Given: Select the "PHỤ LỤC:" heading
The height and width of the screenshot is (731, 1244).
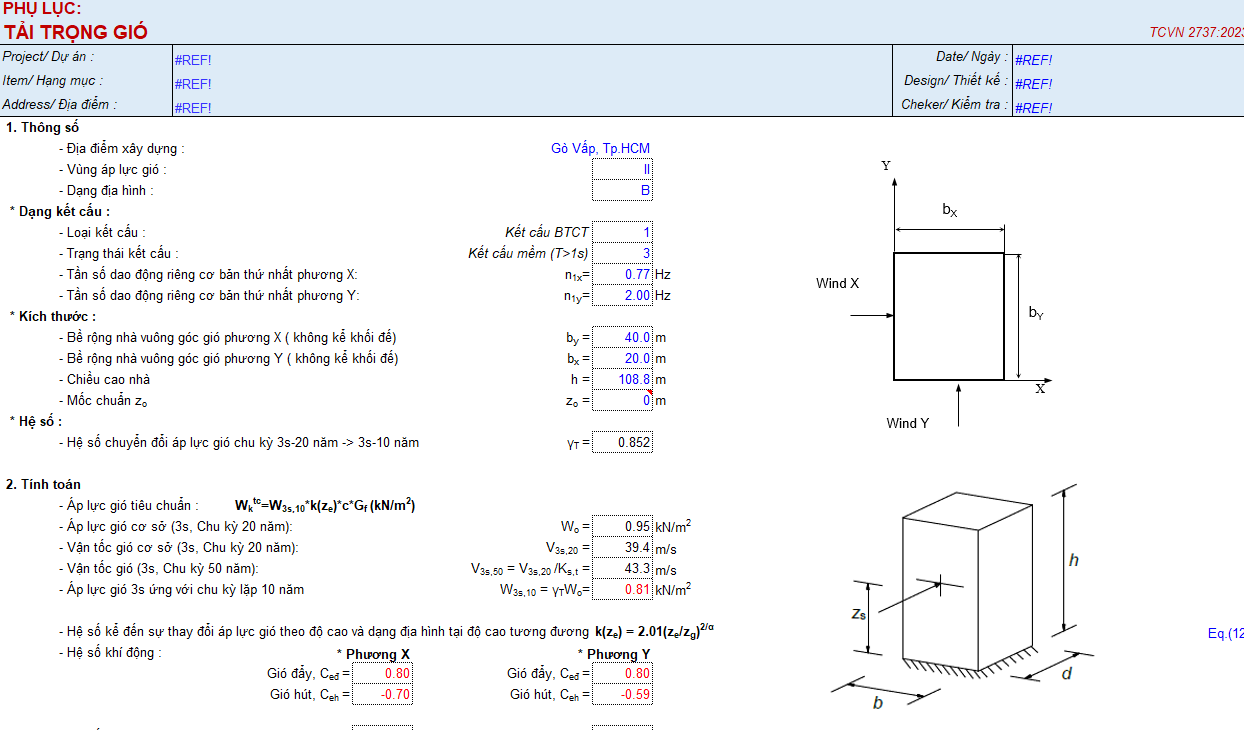Looking at the screenshot, I should (x=42, y=9).
